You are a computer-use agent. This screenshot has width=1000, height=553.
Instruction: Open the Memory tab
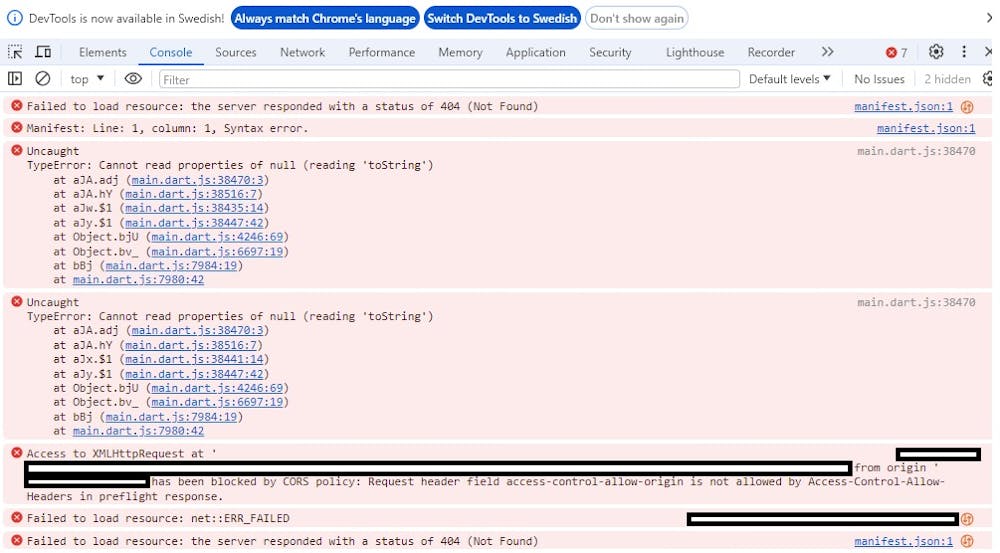pyautogui.click(x=460, y=52)
